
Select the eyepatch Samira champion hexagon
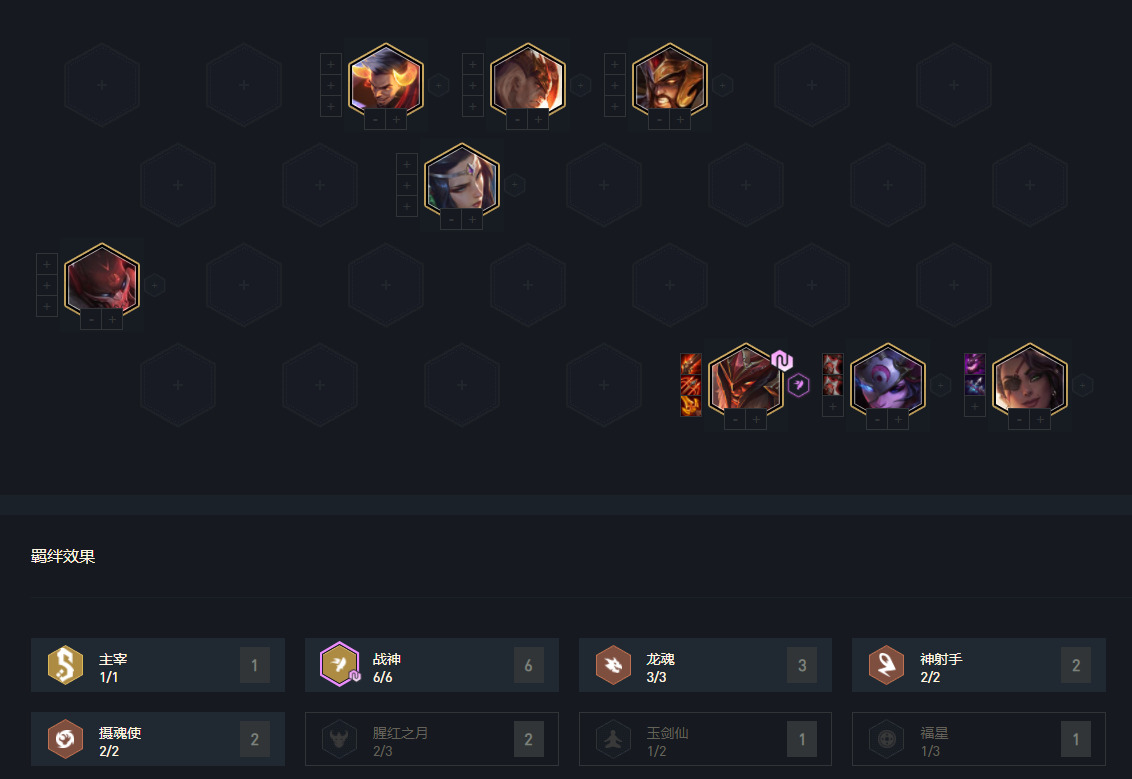tap(1029, 381)
